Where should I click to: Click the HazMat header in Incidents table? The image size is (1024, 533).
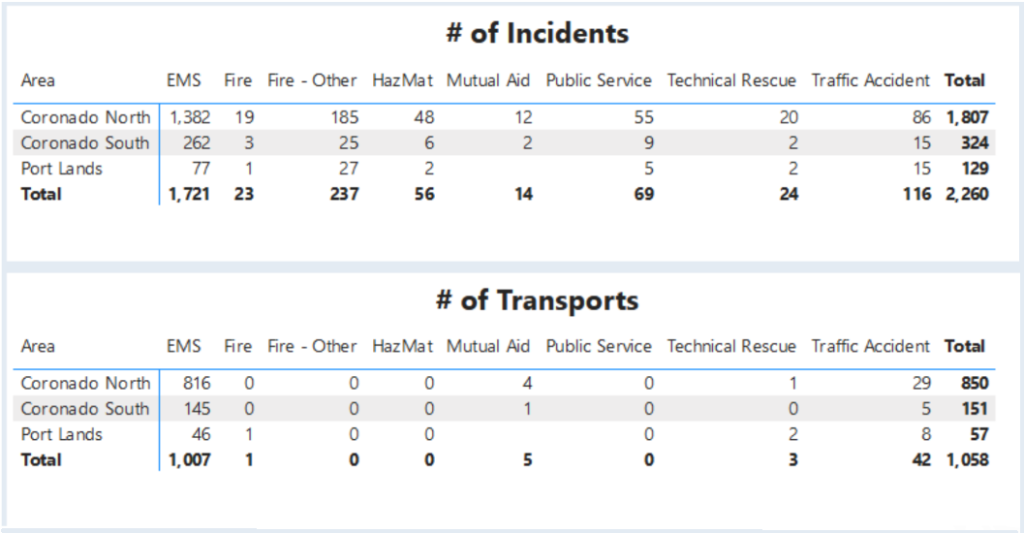402,80
